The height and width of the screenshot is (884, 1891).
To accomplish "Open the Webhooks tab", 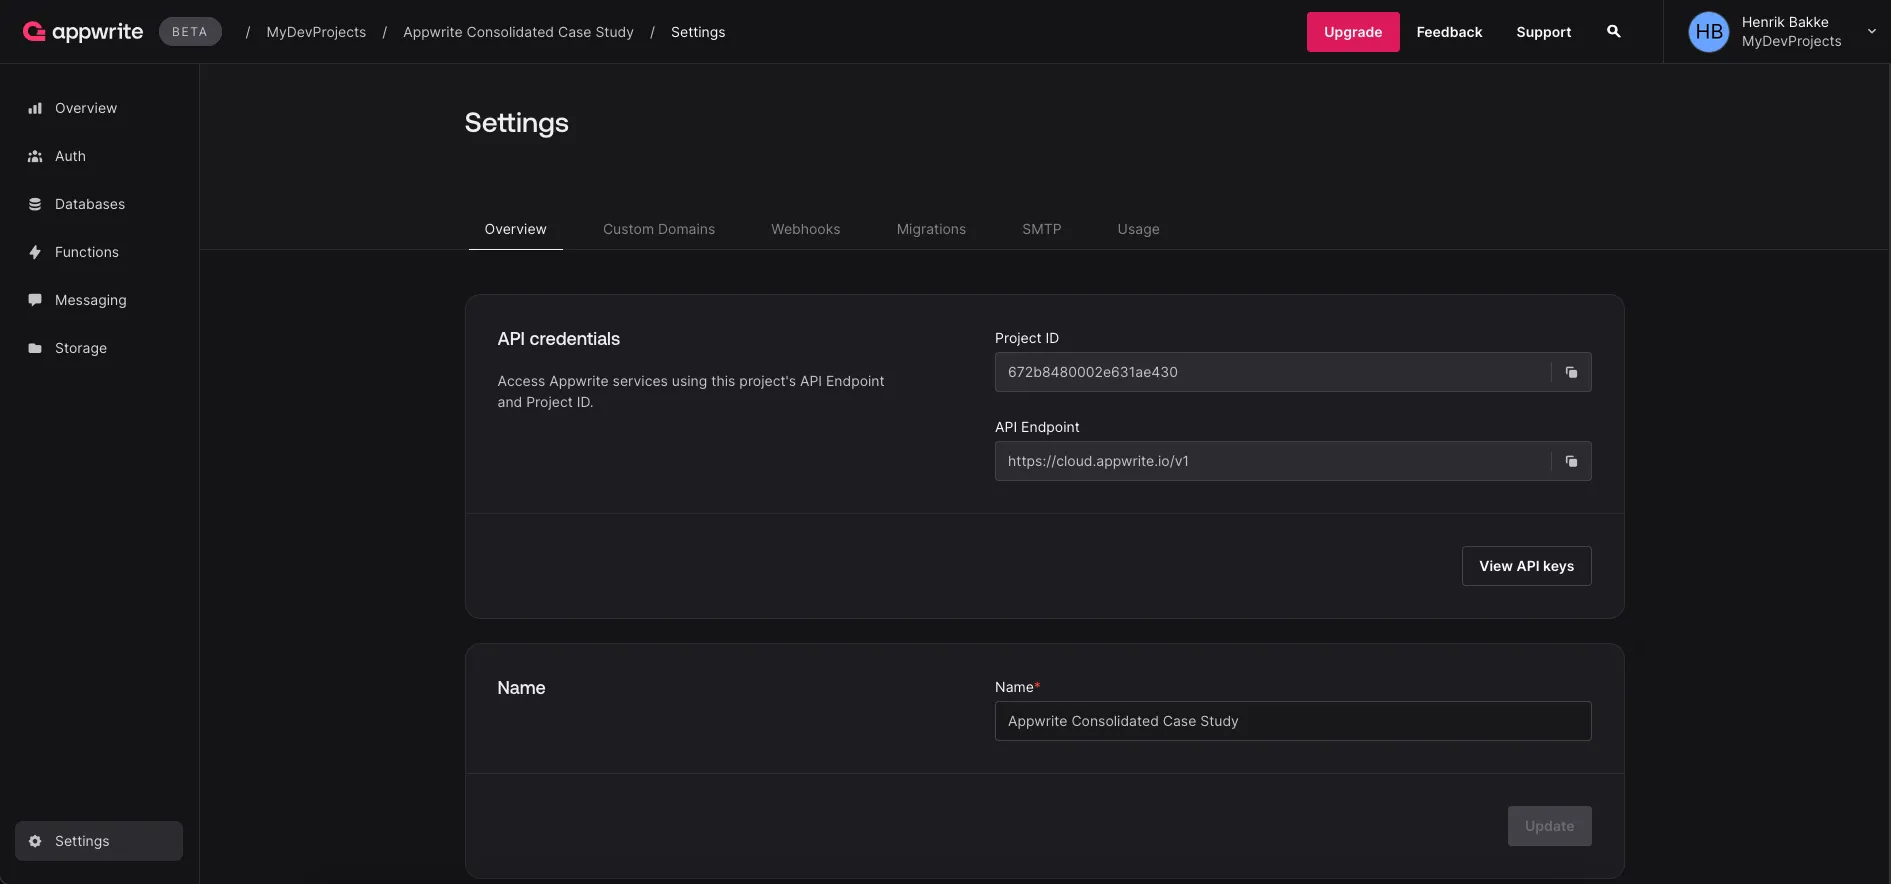I will click(x=806, y=229).
